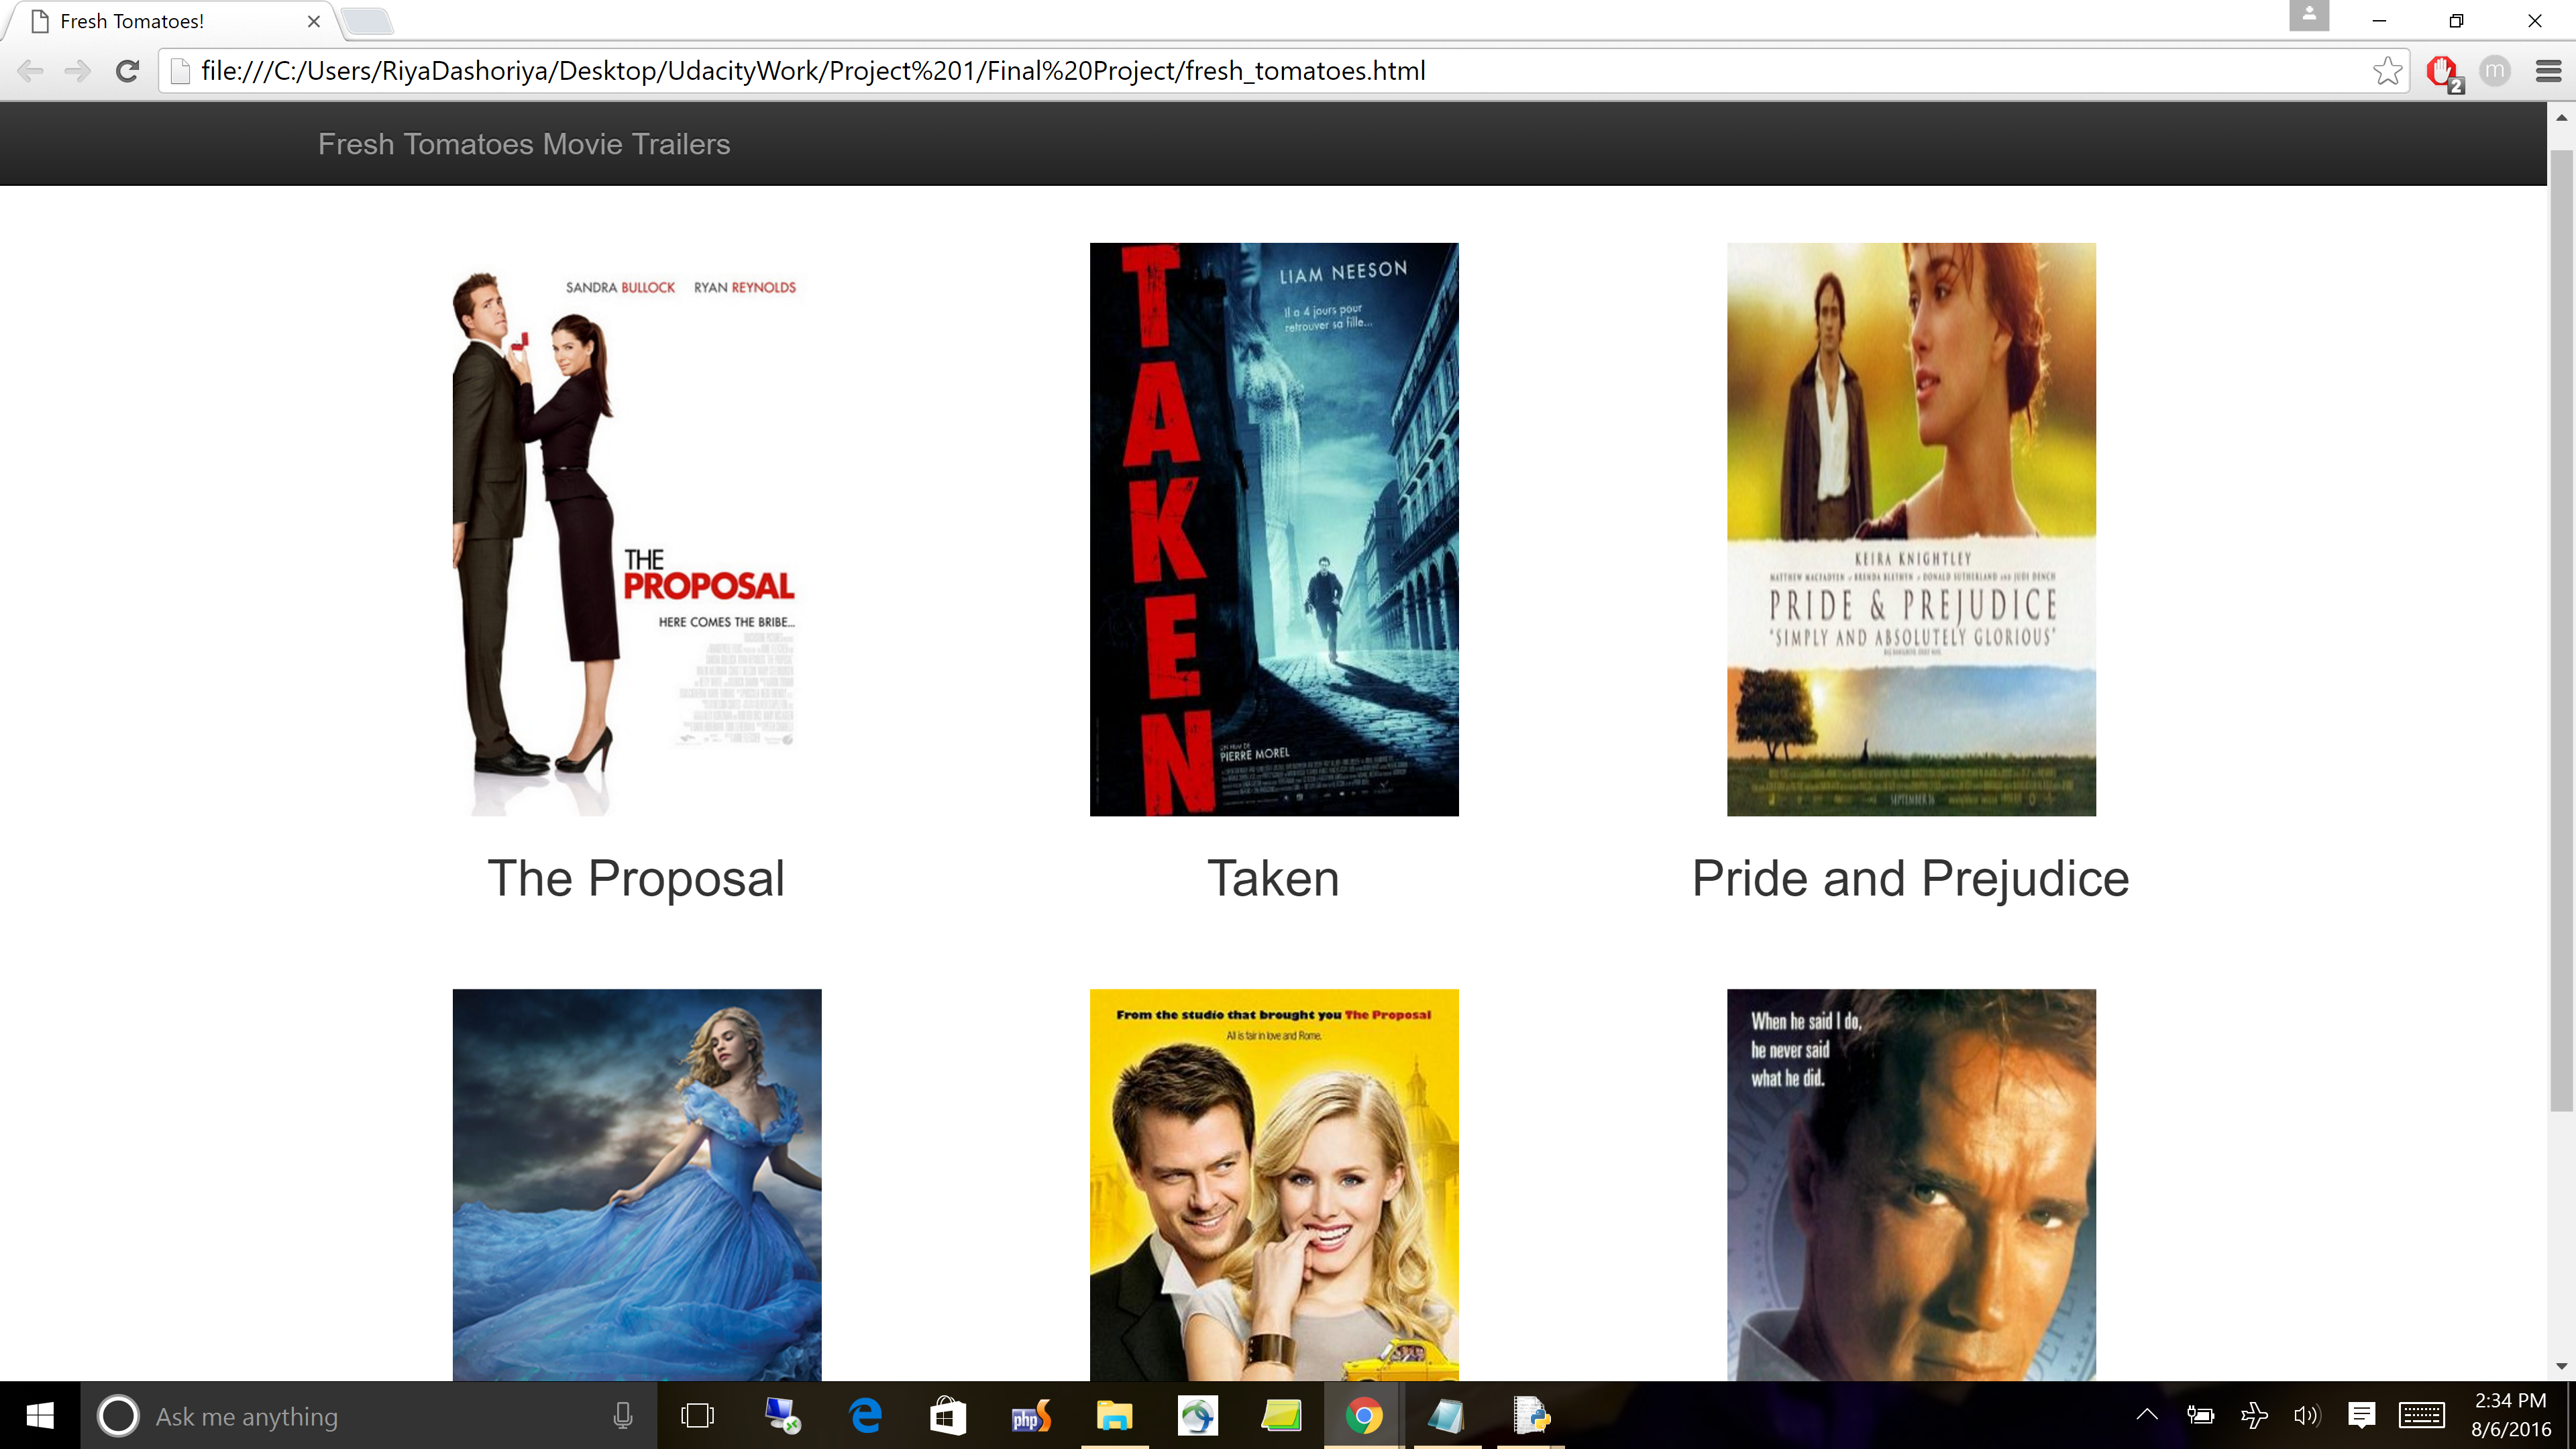Click the 'Taken' movie title
2576x1449 pixels.
click(1273, 879)
